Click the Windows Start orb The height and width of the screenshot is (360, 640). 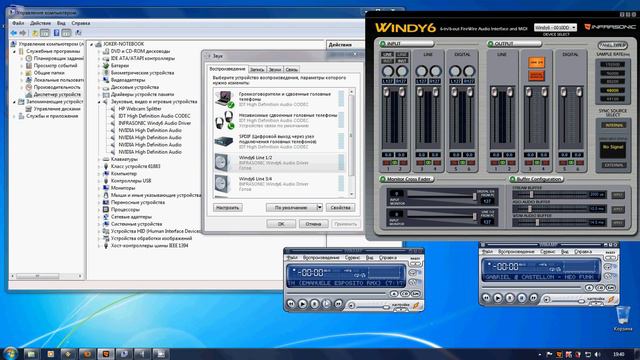(x=10, y=353)
